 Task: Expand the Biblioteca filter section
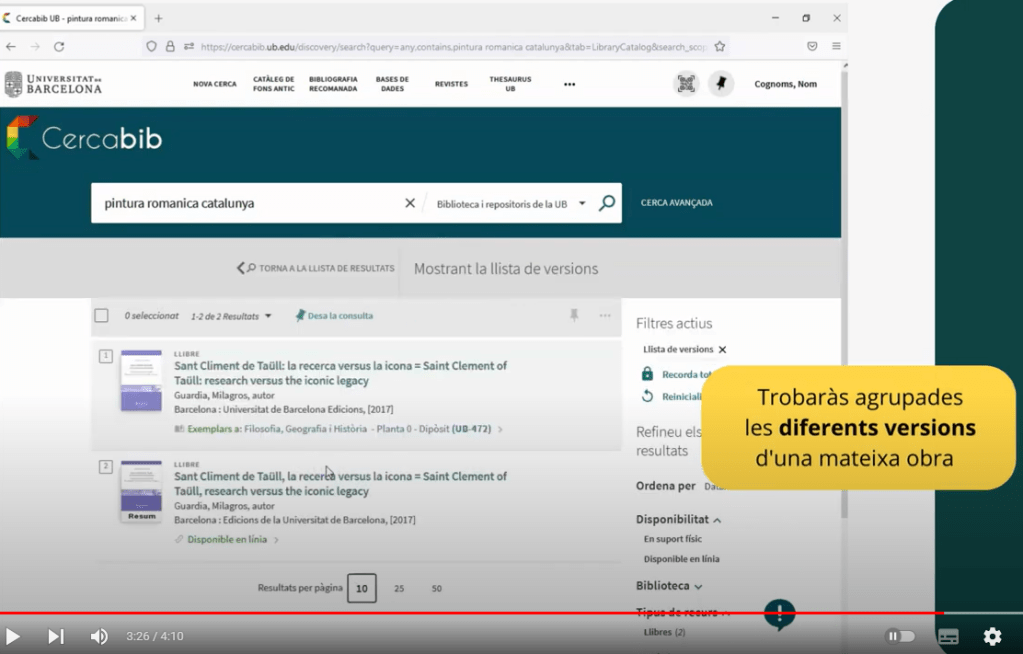pyautogui.click(x=669, y=586)
